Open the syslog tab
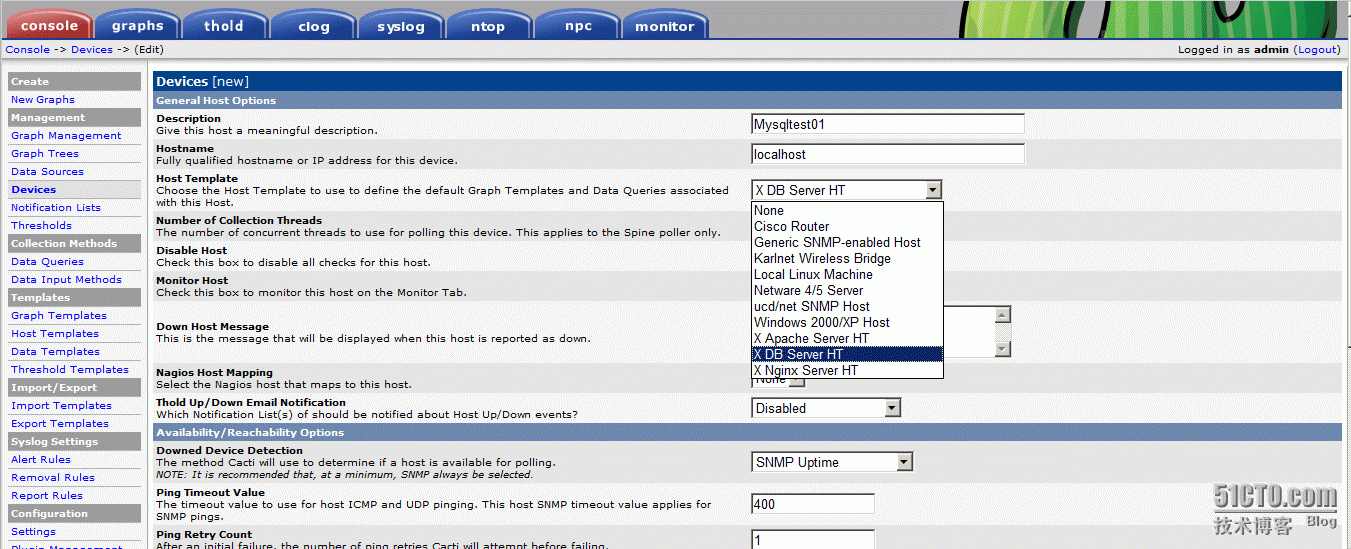This screenshot has width=1351, height=549. coord(401,25)
